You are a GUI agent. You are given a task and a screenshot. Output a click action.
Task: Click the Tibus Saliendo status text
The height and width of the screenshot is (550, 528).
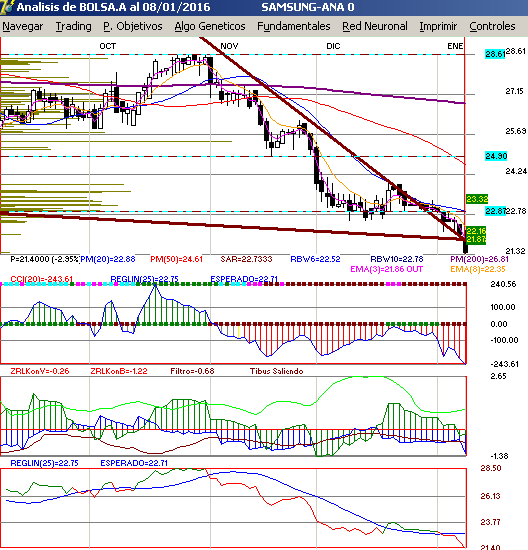(x=276, y=371)
